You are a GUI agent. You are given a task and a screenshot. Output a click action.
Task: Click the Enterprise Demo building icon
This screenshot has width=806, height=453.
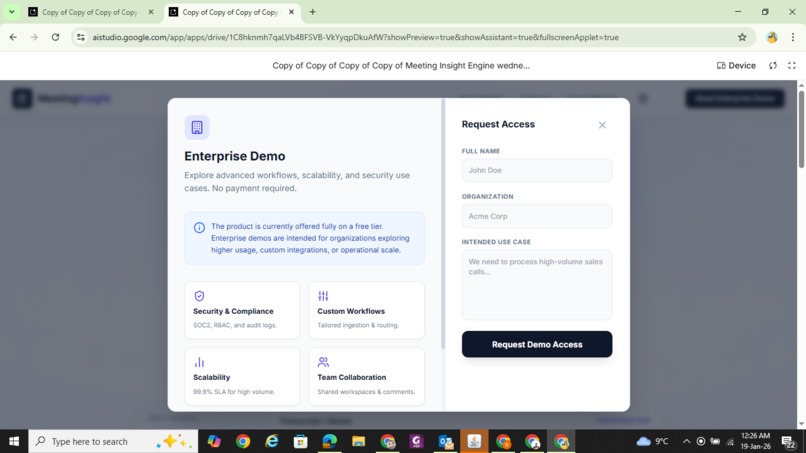click(x=197, y=127)
